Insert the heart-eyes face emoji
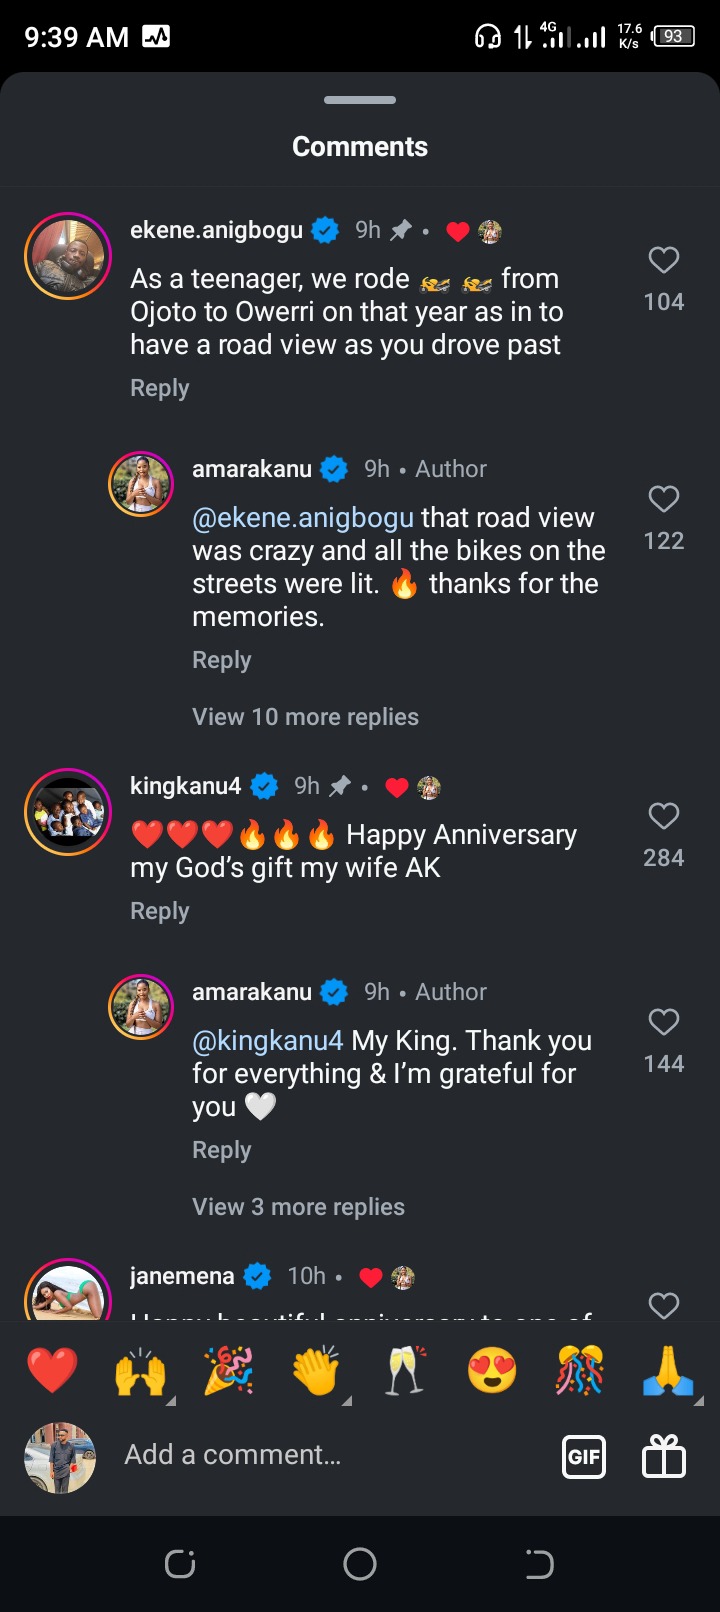Screen dimensions: 720x1612 click(x=492, y=1370)
